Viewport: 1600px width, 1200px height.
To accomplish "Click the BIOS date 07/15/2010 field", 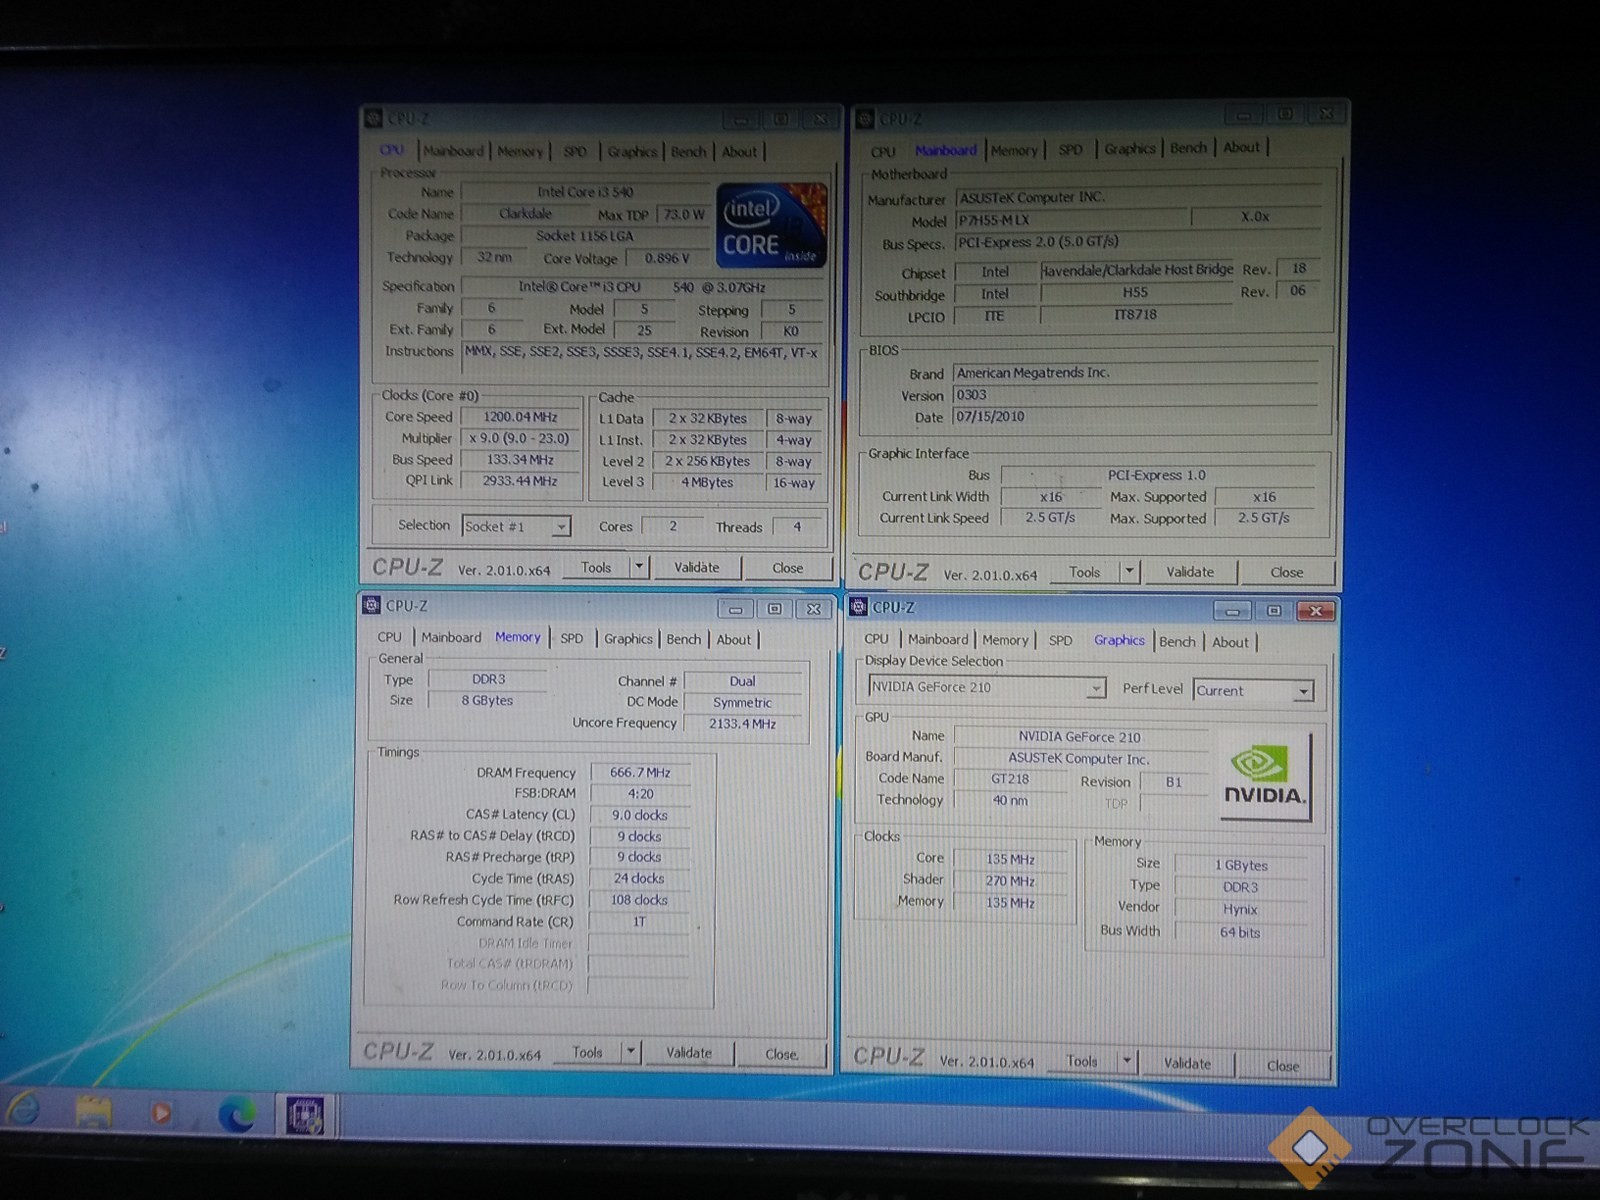I will [x=1135, y=416].
